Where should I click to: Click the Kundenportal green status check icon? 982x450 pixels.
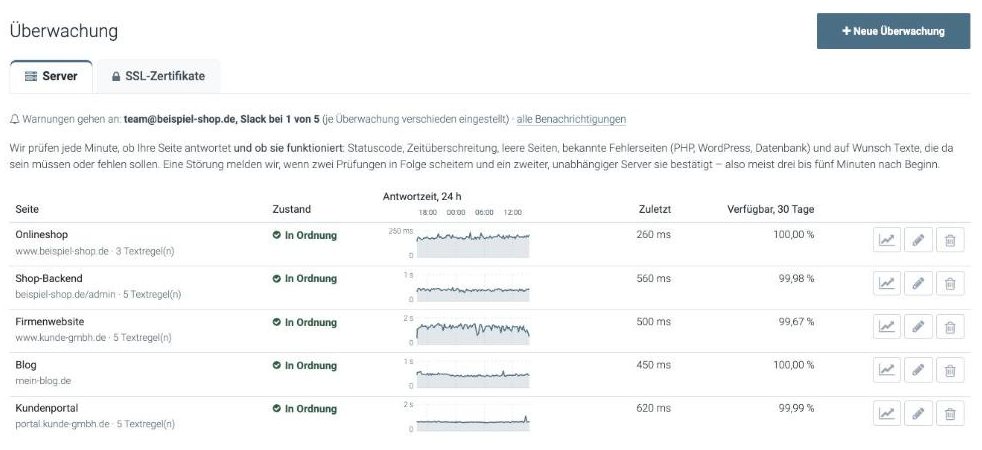pos(277,409)
